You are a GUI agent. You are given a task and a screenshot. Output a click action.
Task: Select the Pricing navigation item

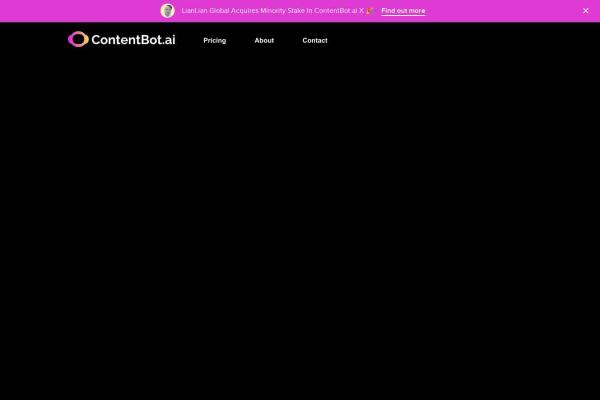tap(214, 40)
